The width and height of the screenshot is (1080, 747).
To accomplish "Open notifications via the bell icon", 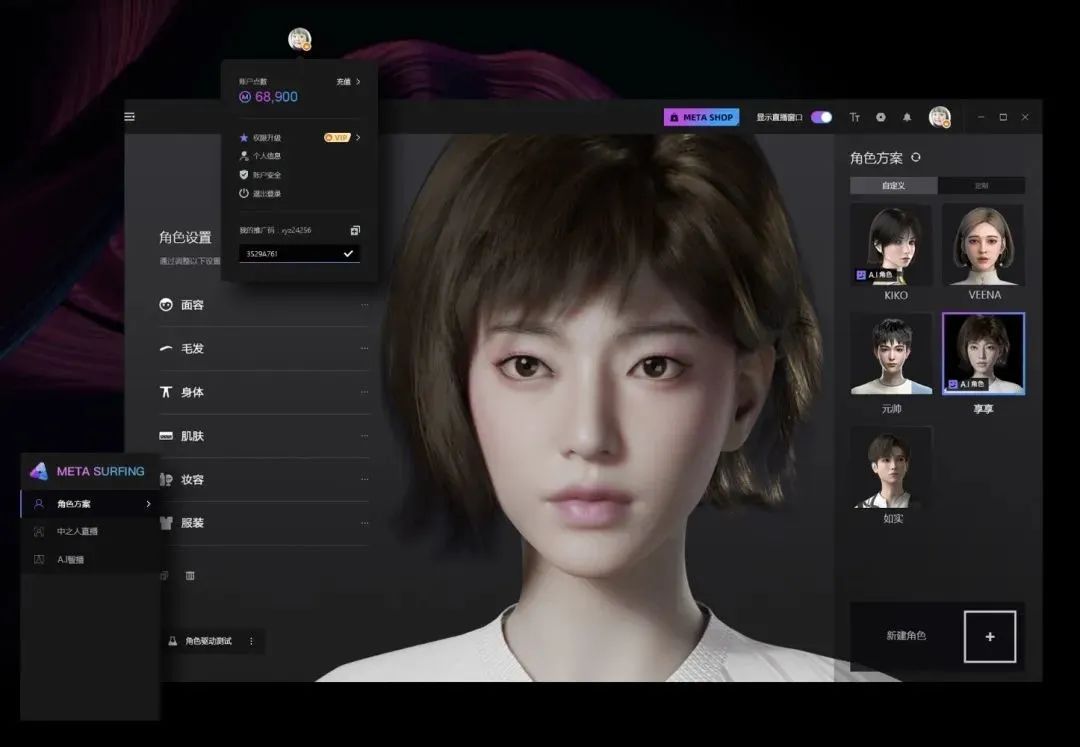I will pos(907,117).
